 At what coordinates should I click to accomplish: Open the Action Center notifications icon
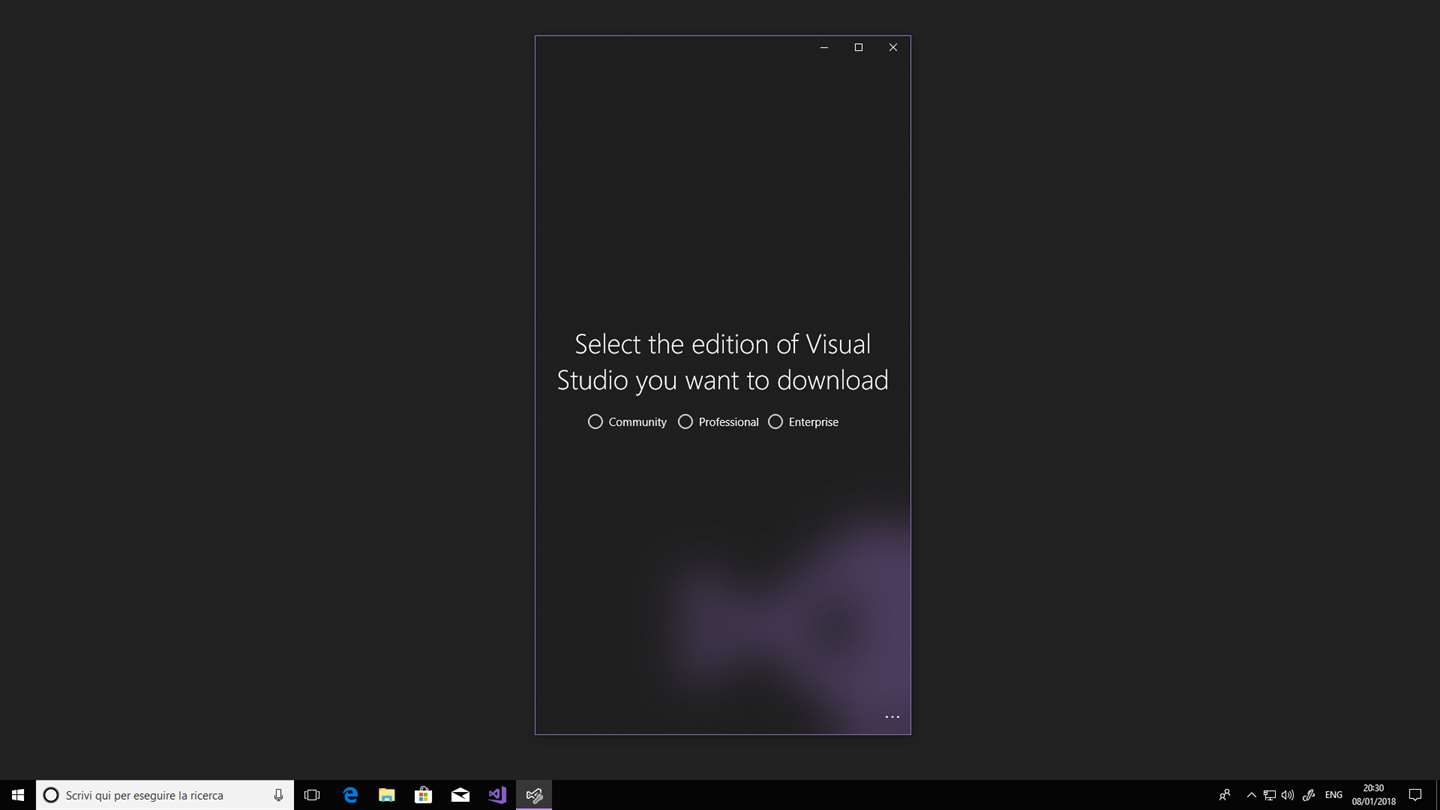pyautogui.click(x=1415, y=795)
